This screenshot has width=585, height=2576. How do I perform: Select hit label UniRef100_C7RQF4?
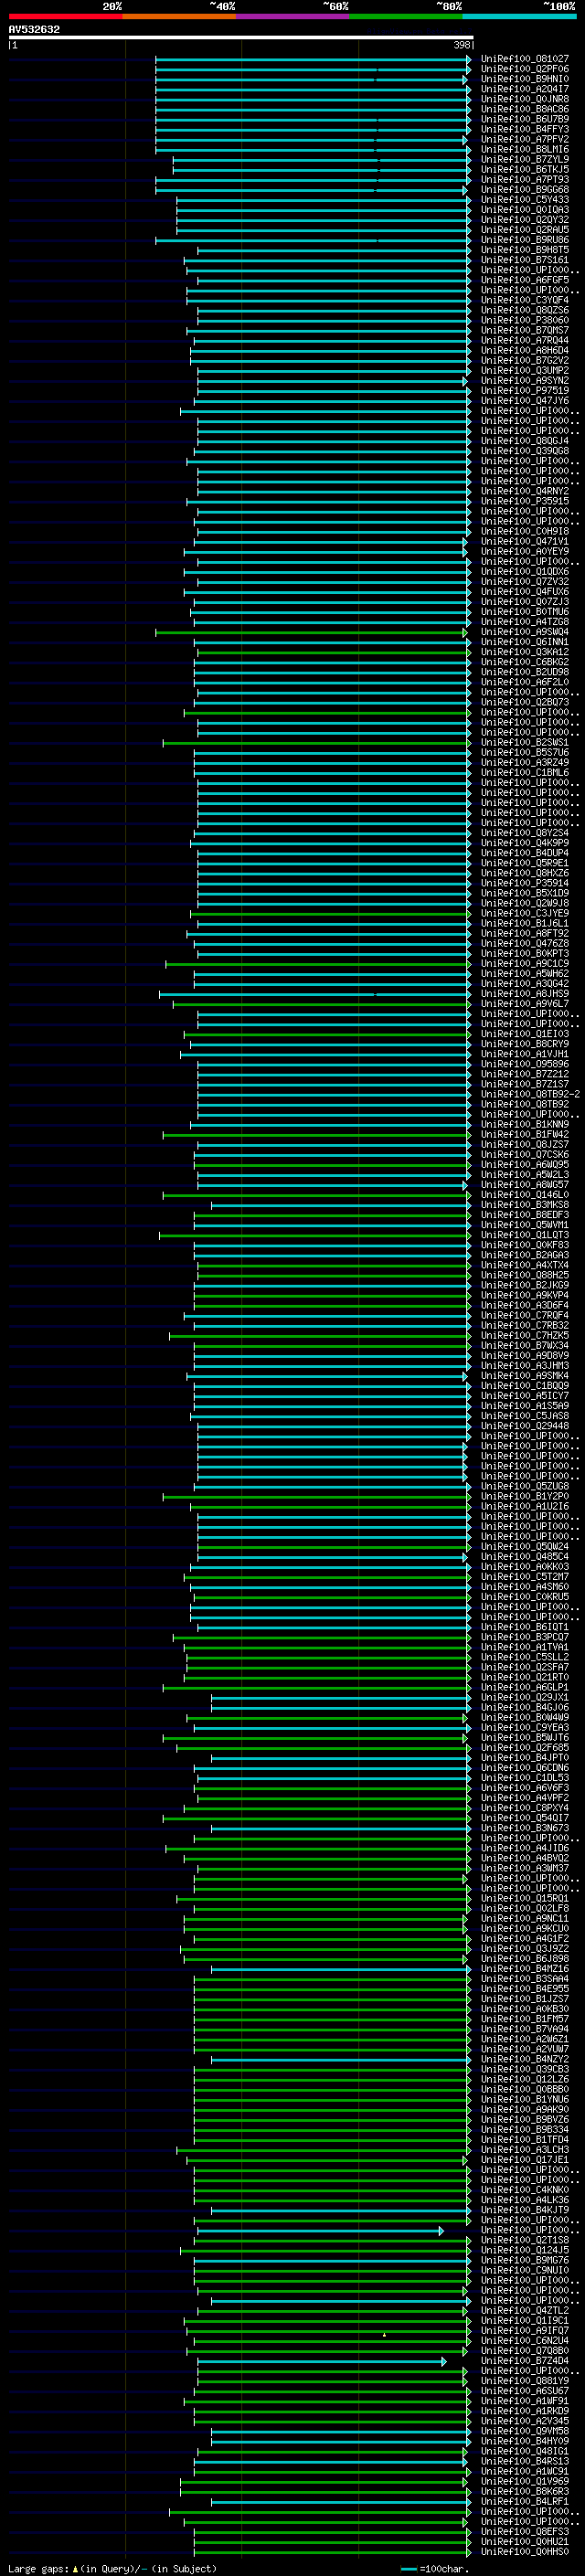525,1315
